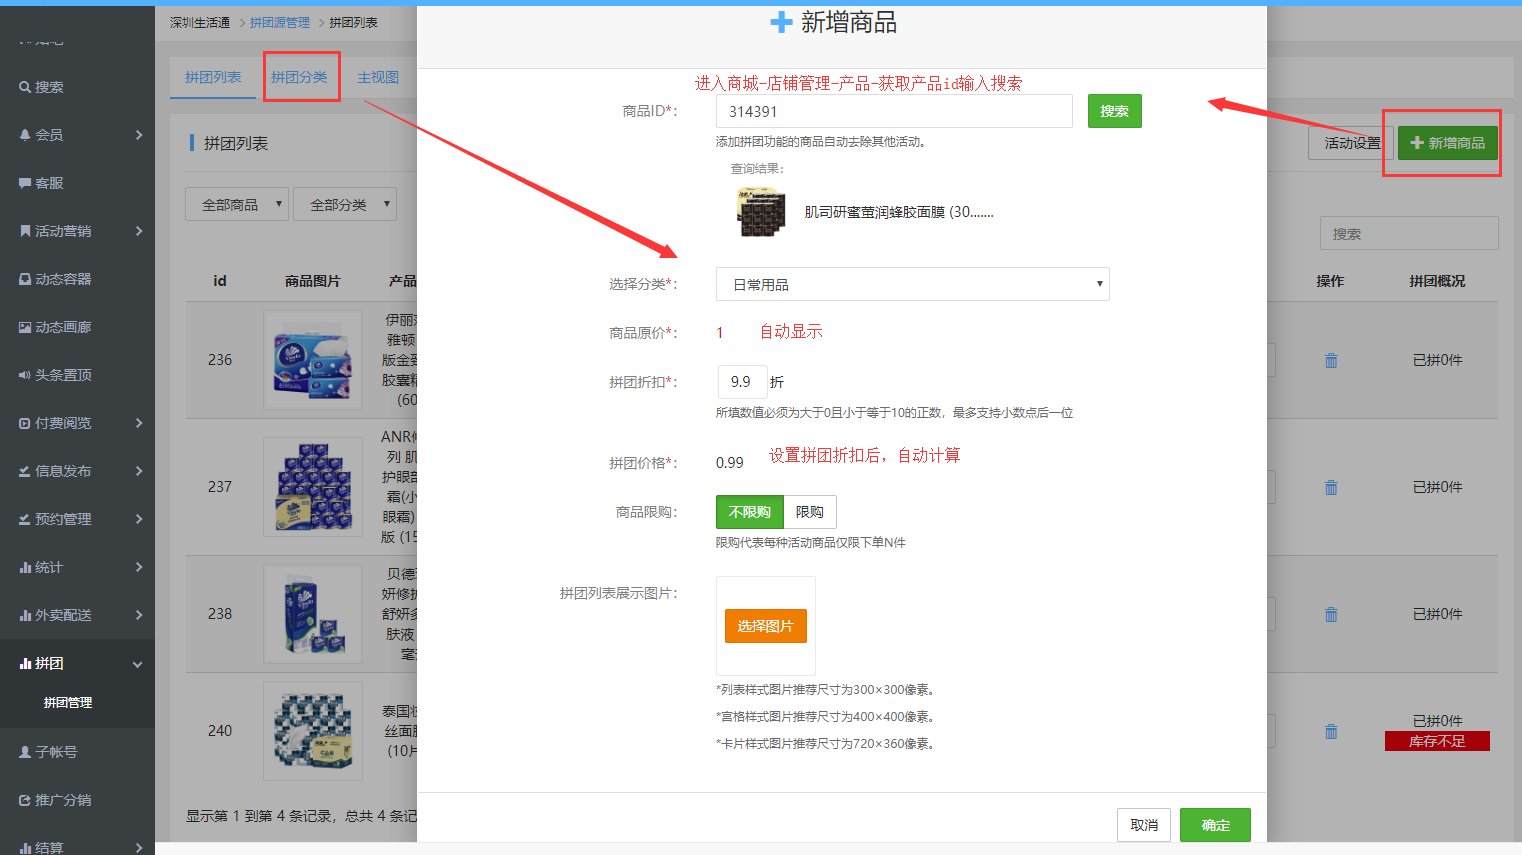This screenshot has height=855, width=1522.
Task: Click the speaker icon for 头条置顶
Action: point(25,375)
